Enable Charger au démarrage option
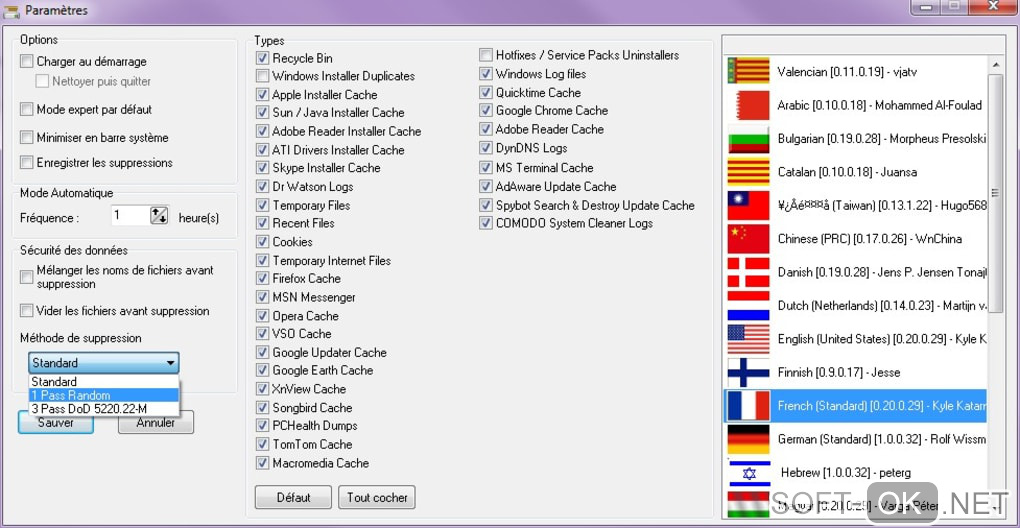Screen dimensions: 1020x528 27,62
